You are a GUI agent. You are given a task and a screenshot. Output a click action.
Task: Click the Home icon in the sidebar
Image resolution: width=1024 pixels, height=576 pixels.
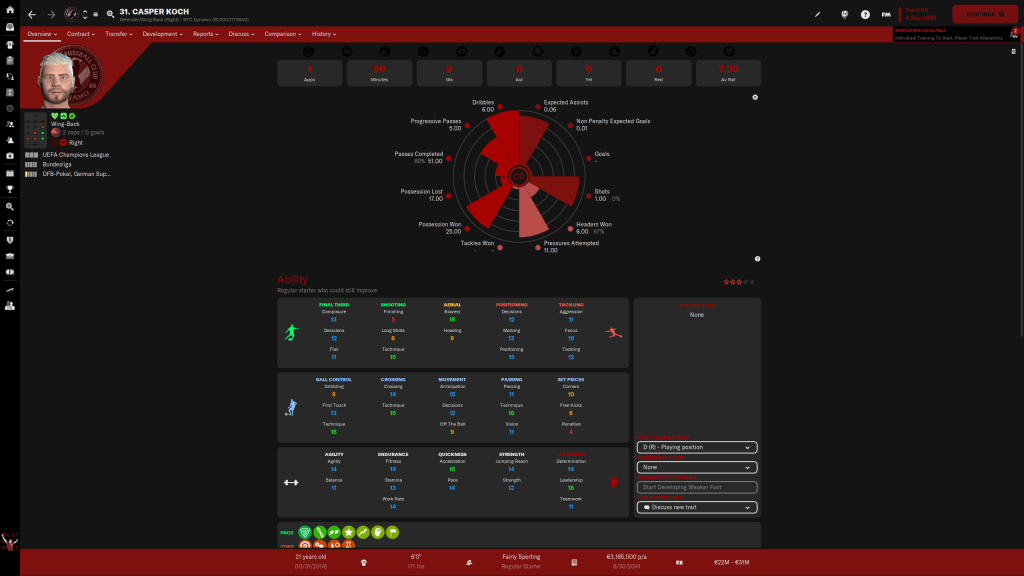9,11
